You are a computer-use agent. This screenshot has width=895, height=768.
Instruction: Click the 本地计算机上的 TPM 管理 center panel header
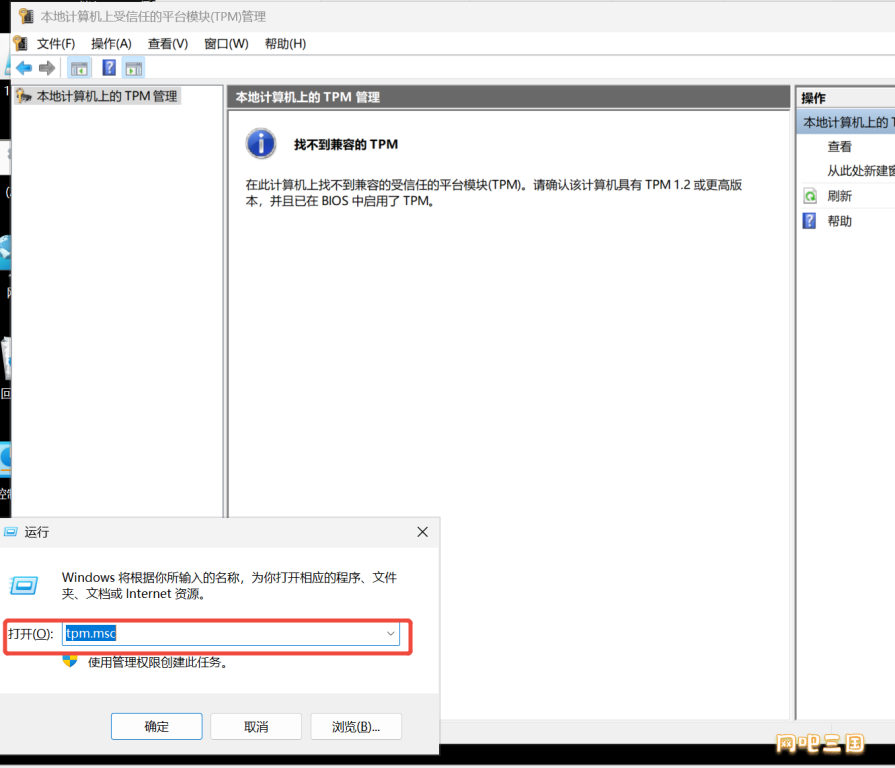(509, 97)
